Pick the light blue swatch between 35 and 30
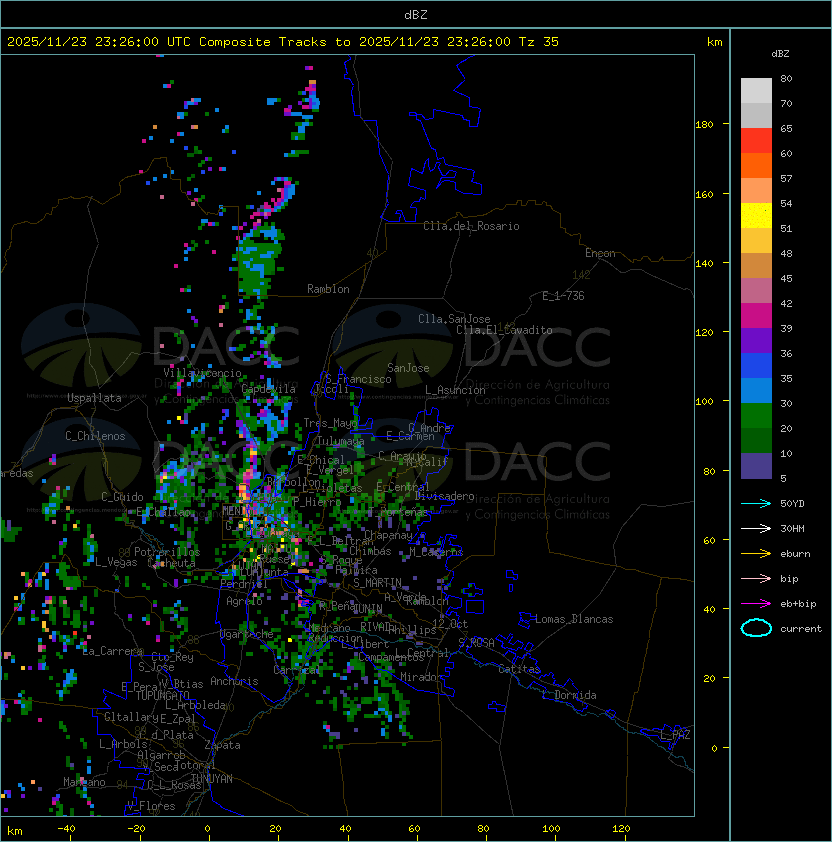 pos(756,390)
